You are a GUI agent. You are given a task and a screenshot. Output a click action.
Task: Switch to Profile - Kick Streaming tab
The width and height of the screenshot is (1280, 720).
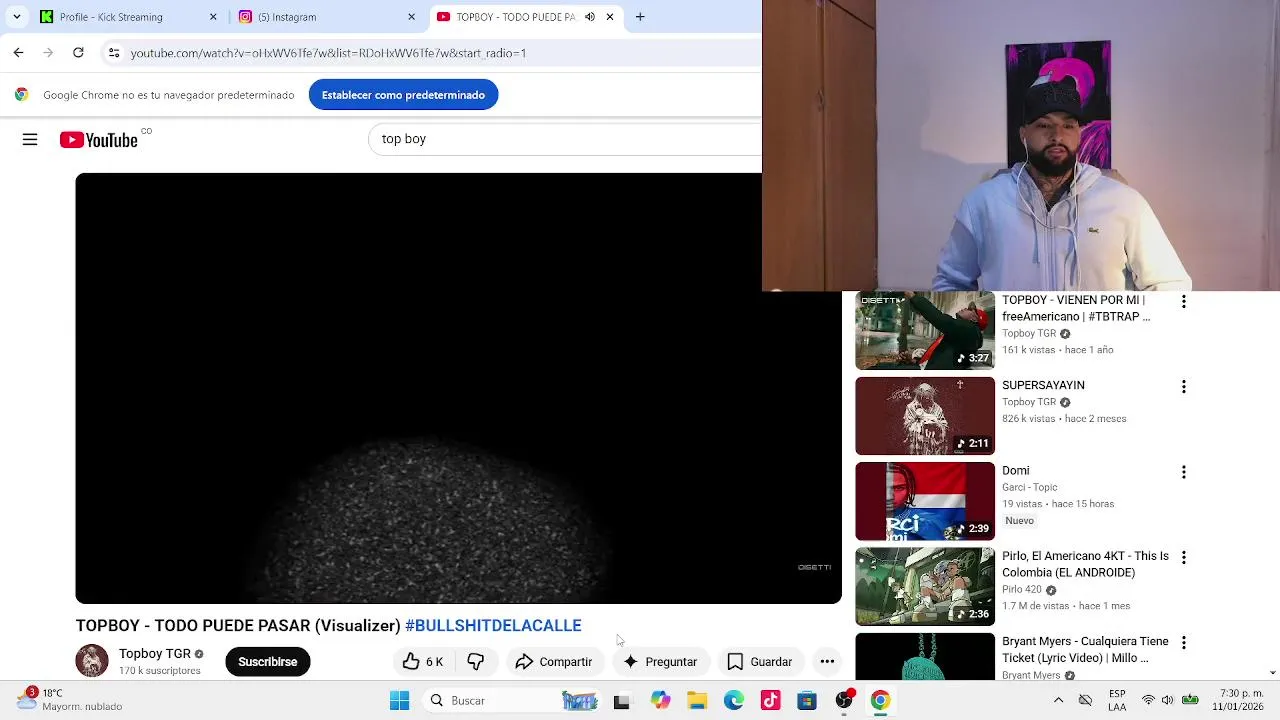click(x=126, y=17)
